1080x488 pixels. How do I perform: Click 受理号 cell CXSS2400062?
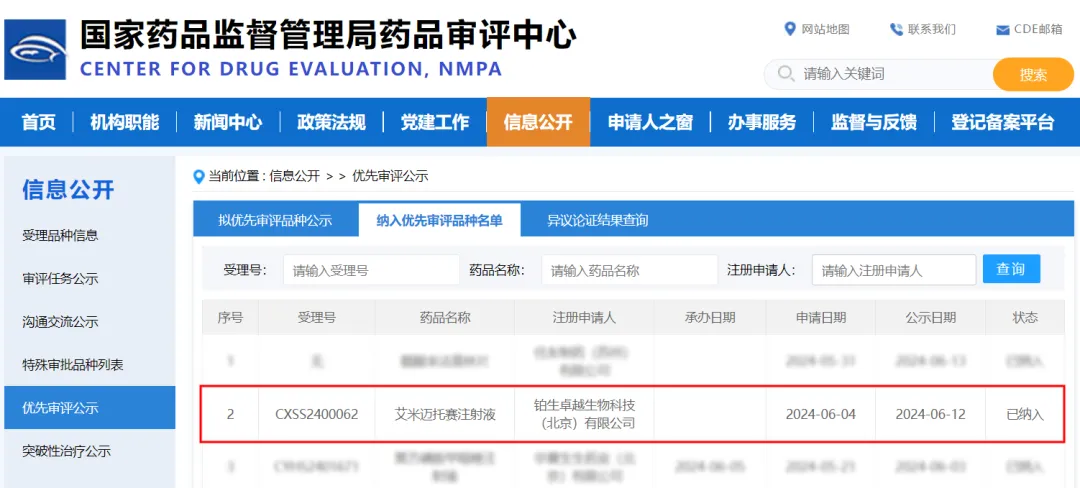317,414
